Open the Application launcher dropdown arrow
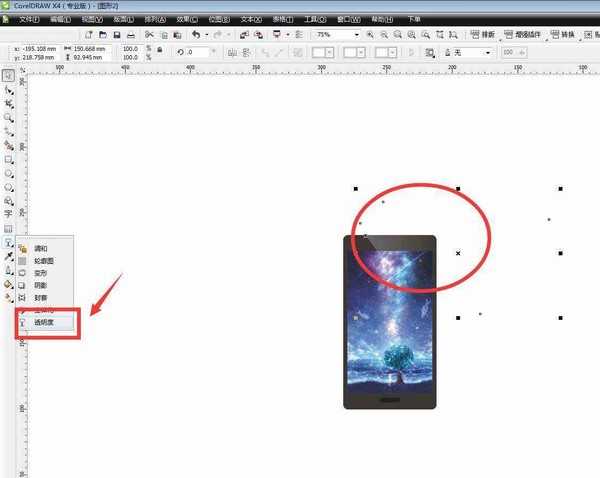Image resolution: width=600 pixels, height=478 pixels. click(x=288, y=35)
